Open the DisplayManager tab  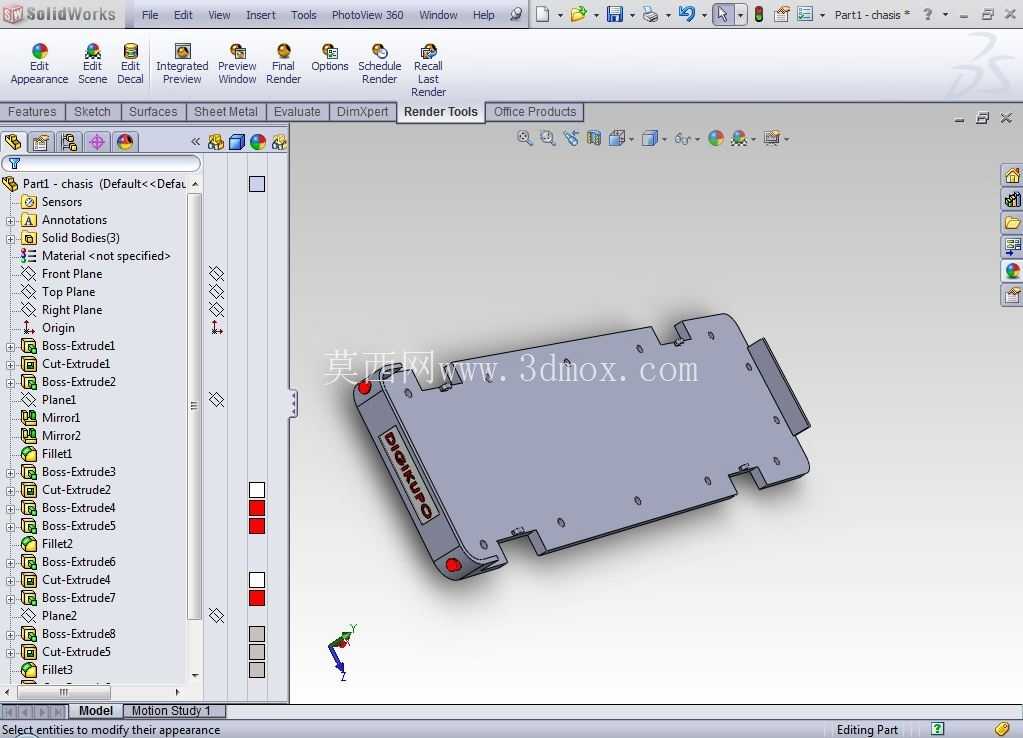125,142
